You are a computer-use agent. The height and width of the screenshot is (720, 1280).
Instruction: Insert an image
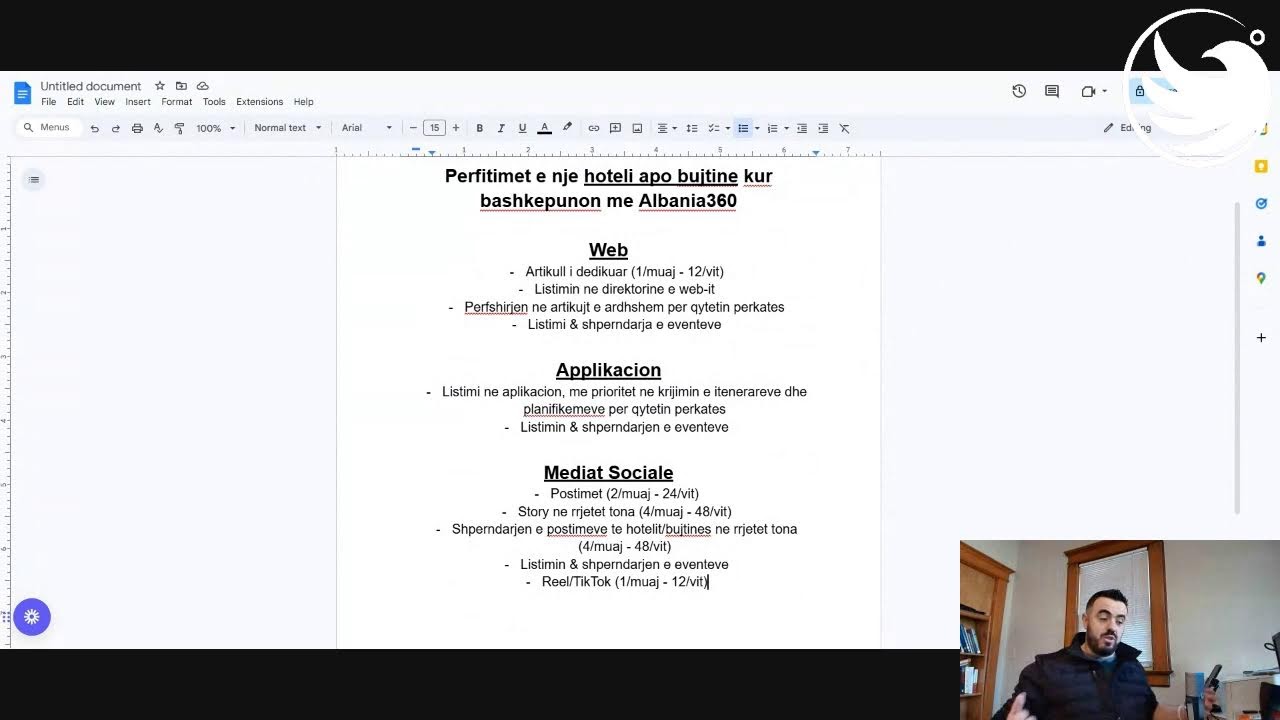click(x=637, y=128)
